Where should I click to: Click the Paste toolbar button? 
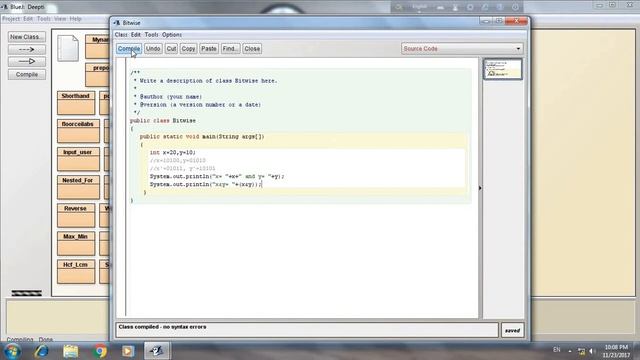pos(209,49)
